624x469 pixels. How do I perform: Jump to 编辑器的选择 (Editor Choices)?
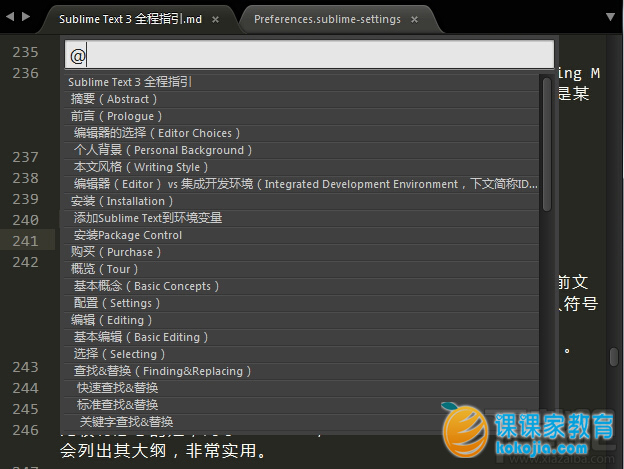[302, 133]
